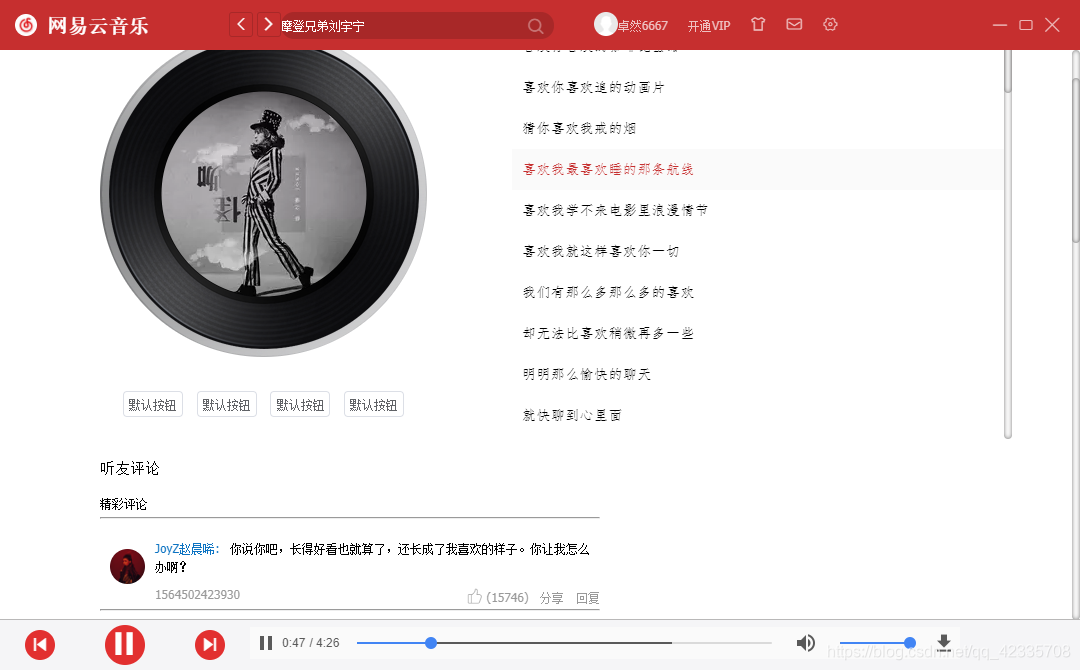Select lyric 喜欢我学不来电影里浪漫情节
Image resolution: width=1080 pixels, height=670 pixels.
615,210
